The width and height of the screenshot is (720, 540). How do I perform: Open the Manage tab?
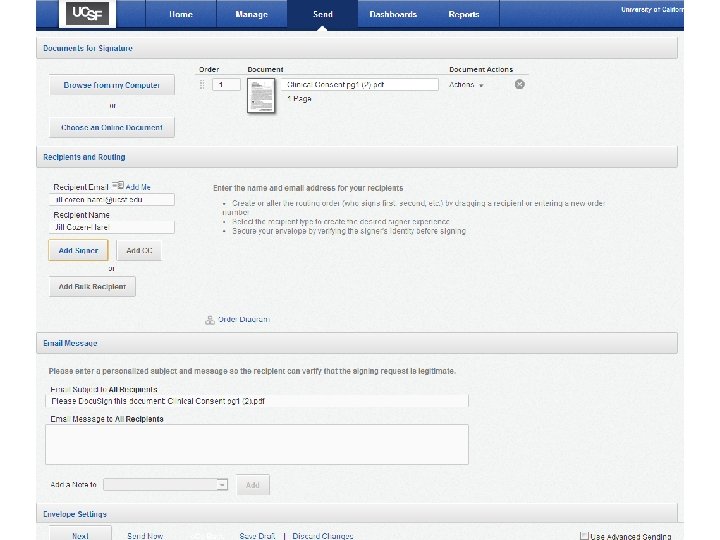[251, 14]
